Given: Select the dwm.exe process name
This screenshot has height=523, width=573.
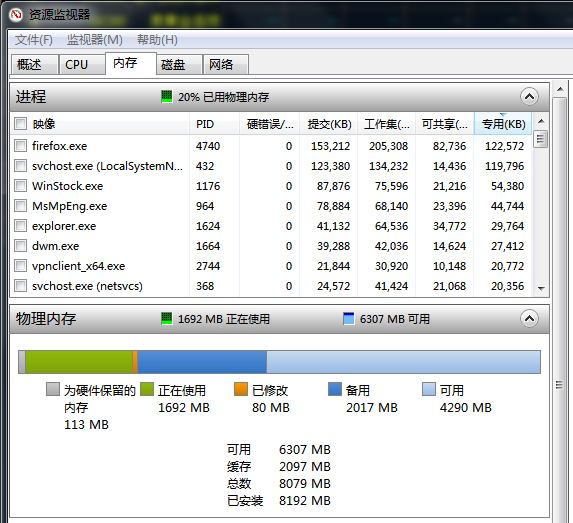Looking at the screenshot, I should [56, 246].
